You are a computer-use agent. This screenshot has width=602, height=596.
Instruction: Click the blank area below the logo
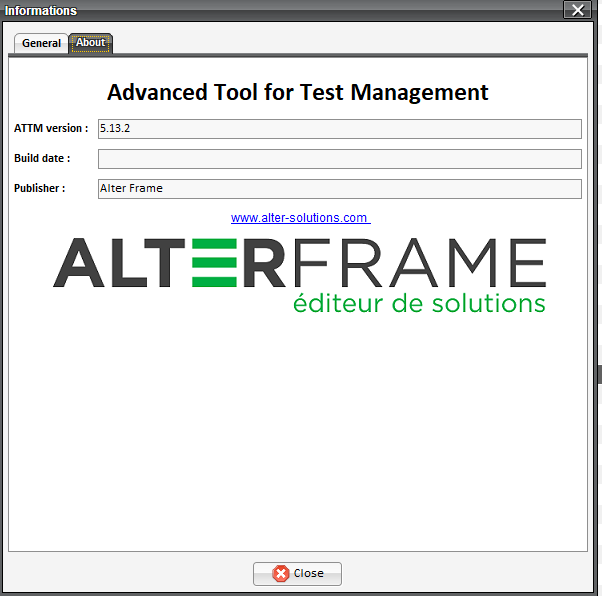(x=298, y=430)
